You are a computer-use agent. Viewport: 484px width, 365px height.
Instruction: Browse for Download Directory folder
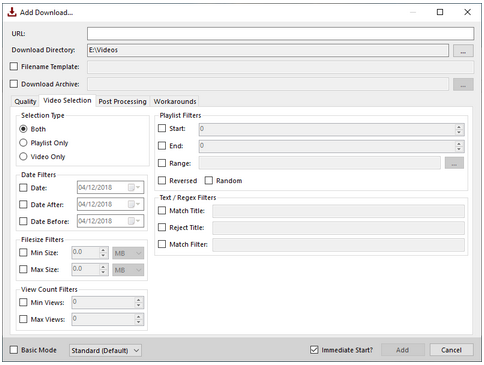point(463,51)
